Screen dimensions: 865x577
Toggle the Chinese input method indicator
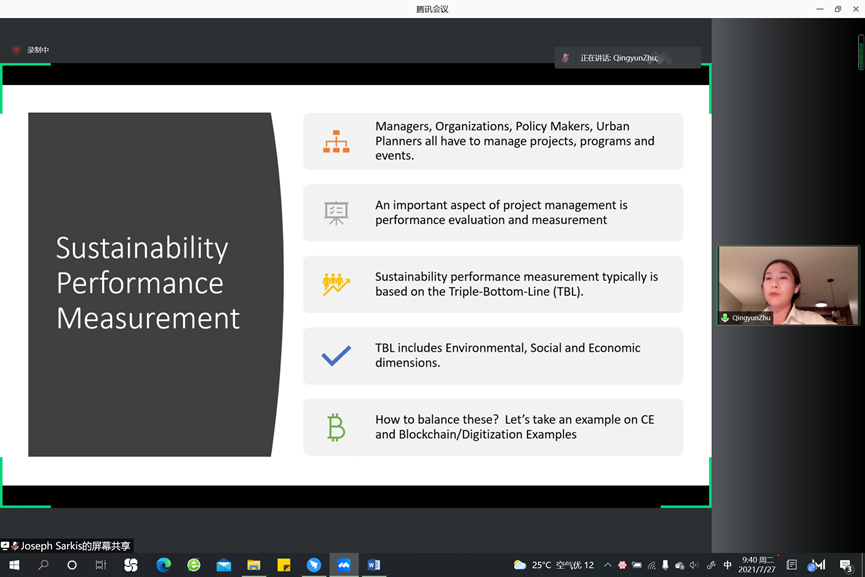727,565
